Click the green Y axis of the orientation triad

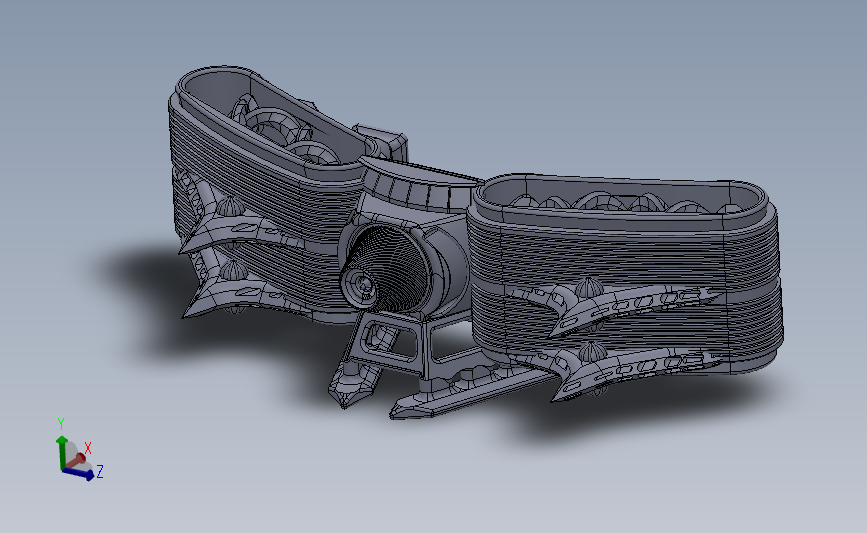click(61, 451)
